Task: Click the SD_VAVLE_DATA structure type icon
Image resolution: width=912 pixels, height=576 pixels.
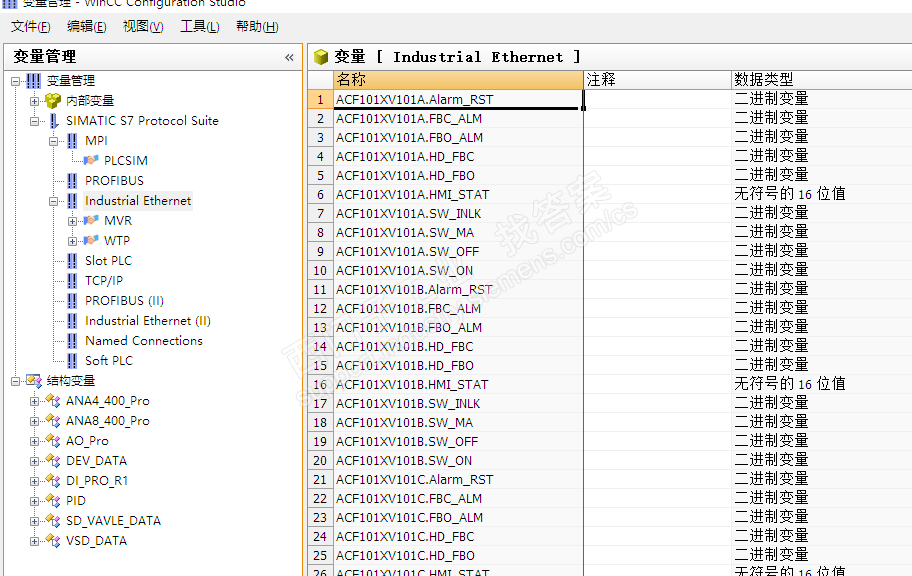Action: [x=53, y=521]
